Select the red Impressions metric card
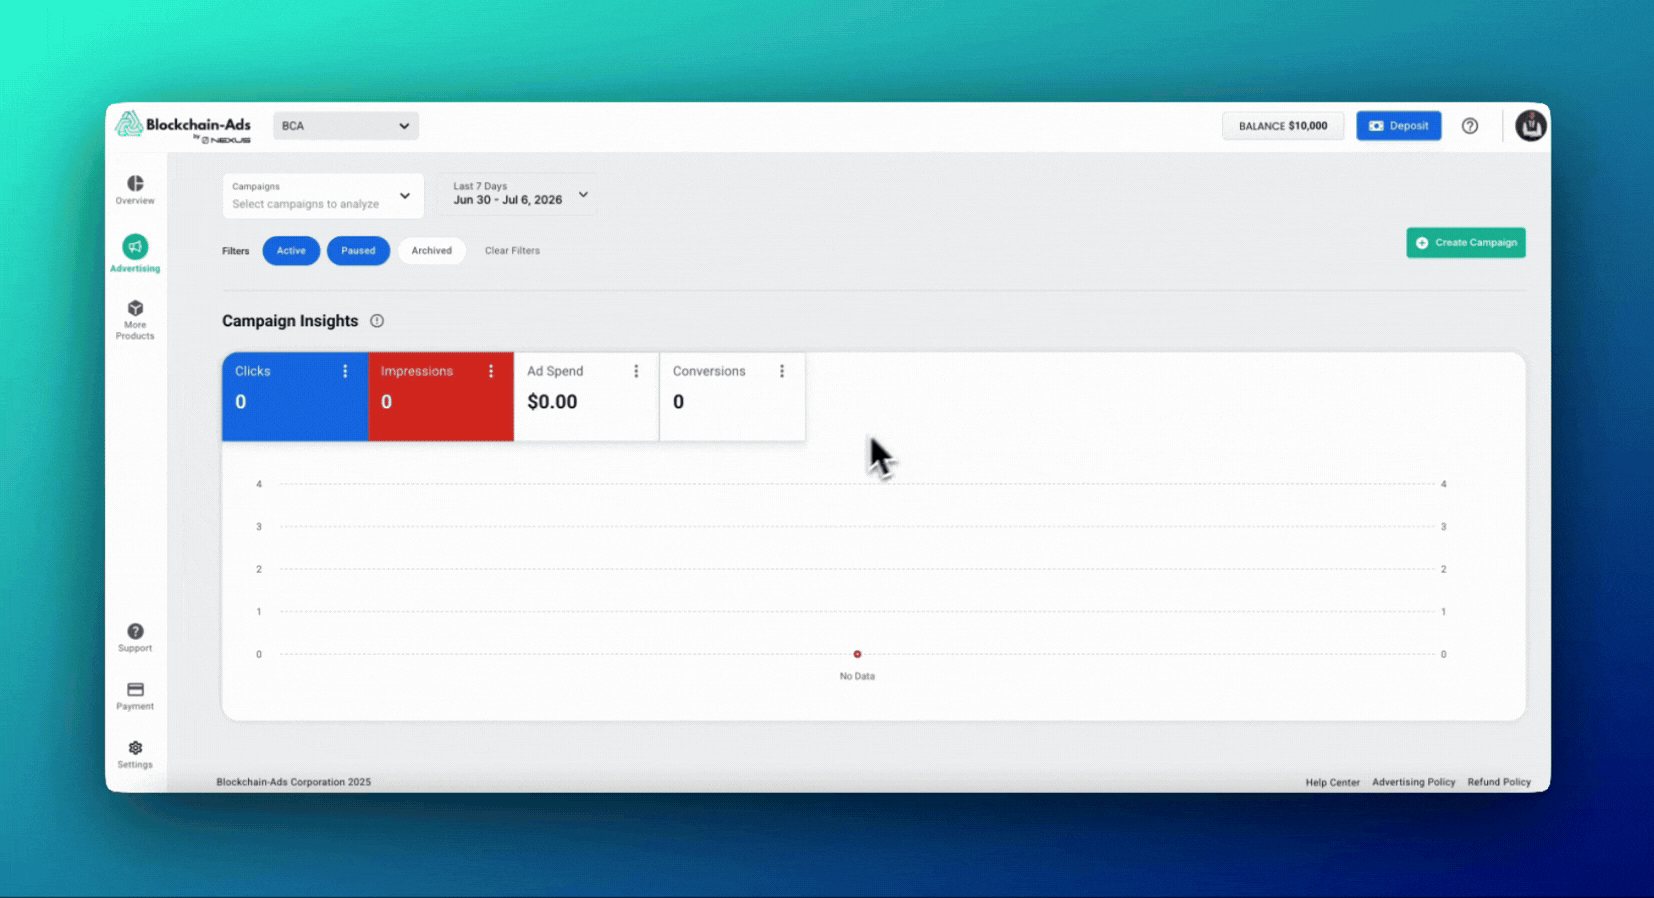The image size is (1654, 898). tap(441, 397)
